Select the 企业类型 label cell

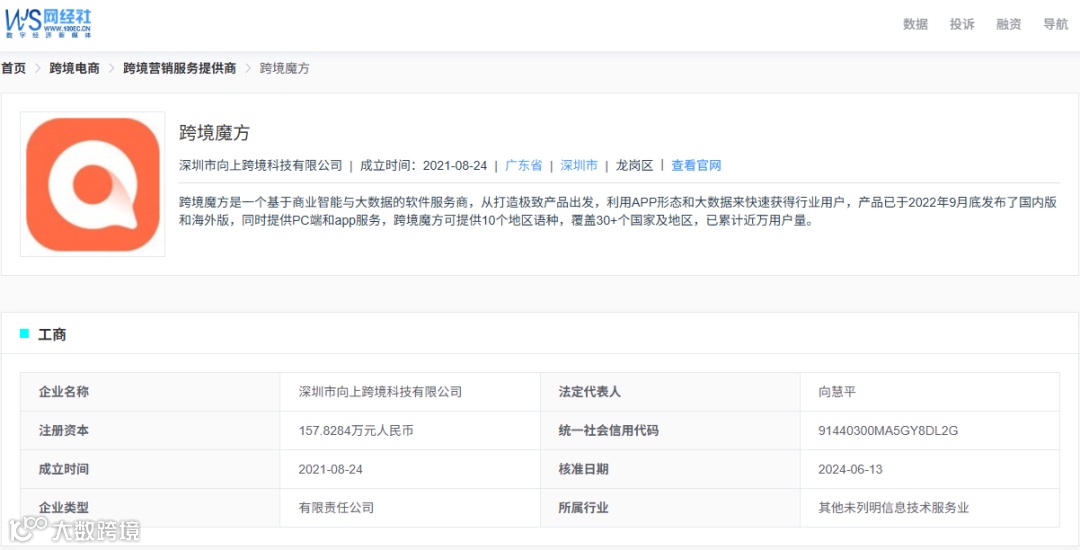pyautogui.click(x=150, y=508)
